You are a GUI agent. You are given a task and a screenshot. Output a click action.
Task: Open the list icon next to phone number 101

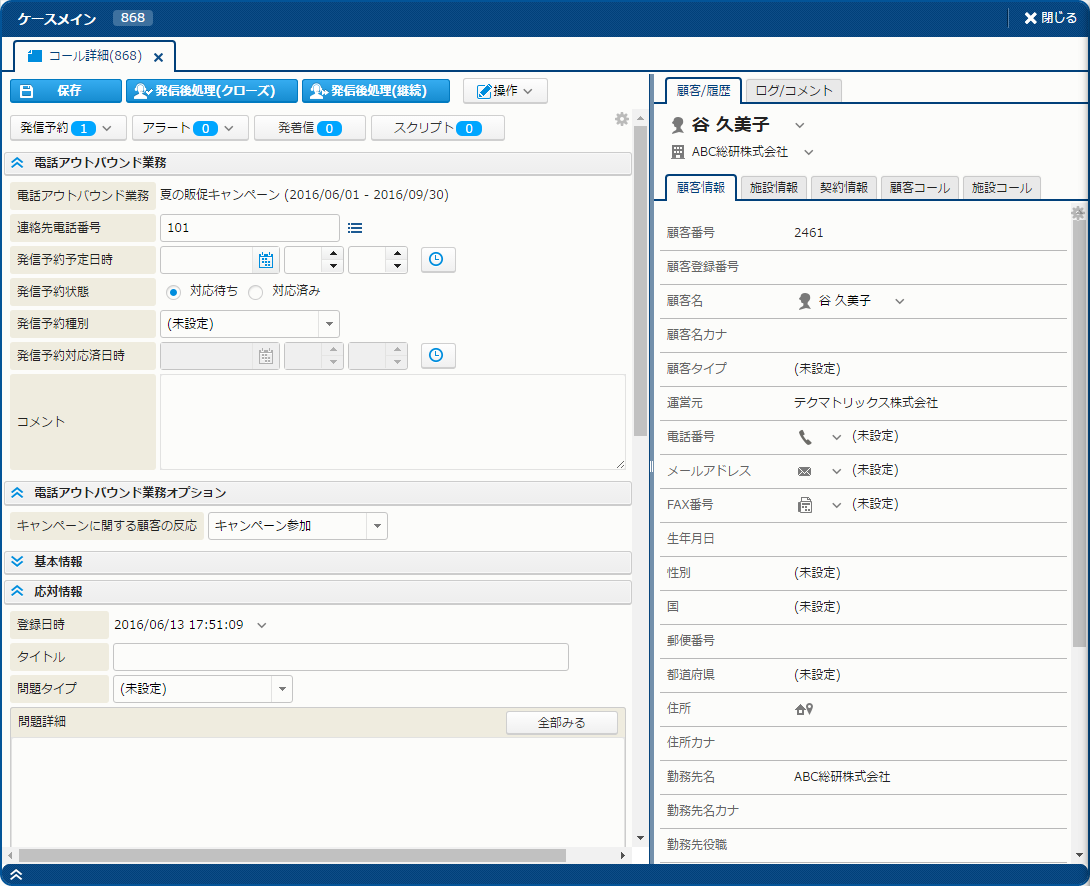pyautogui.click(x=355, y=228)
